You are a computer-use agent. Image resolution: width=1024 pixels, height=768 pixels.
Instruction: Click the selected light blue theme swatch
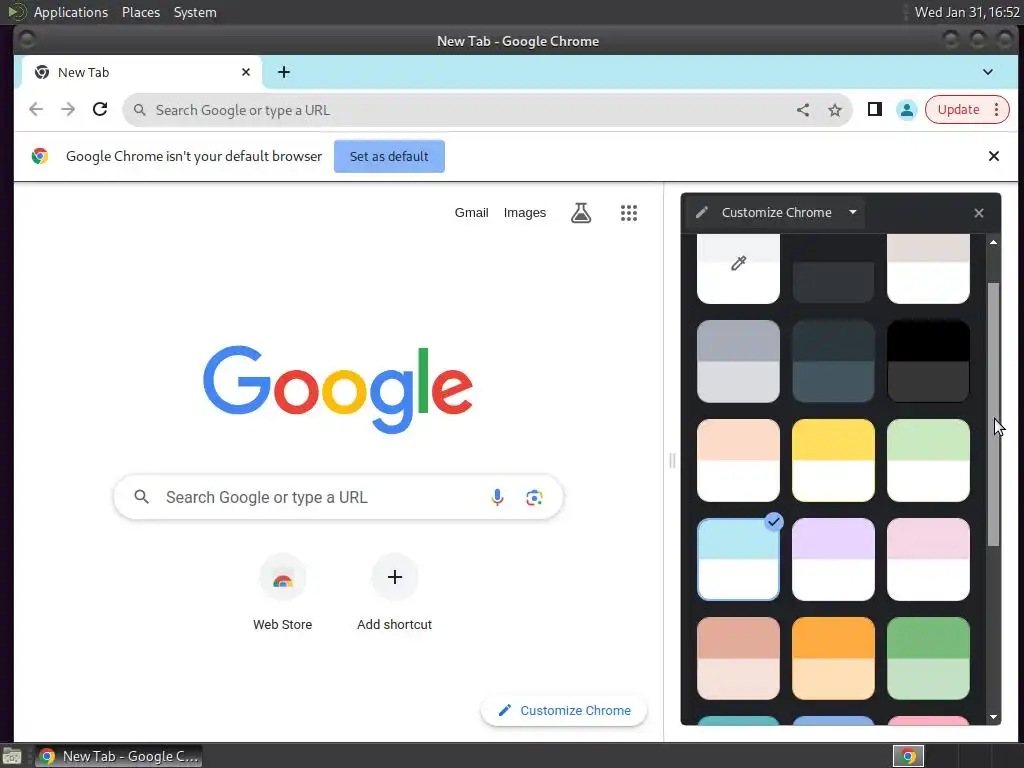click(x=738, y=559)
